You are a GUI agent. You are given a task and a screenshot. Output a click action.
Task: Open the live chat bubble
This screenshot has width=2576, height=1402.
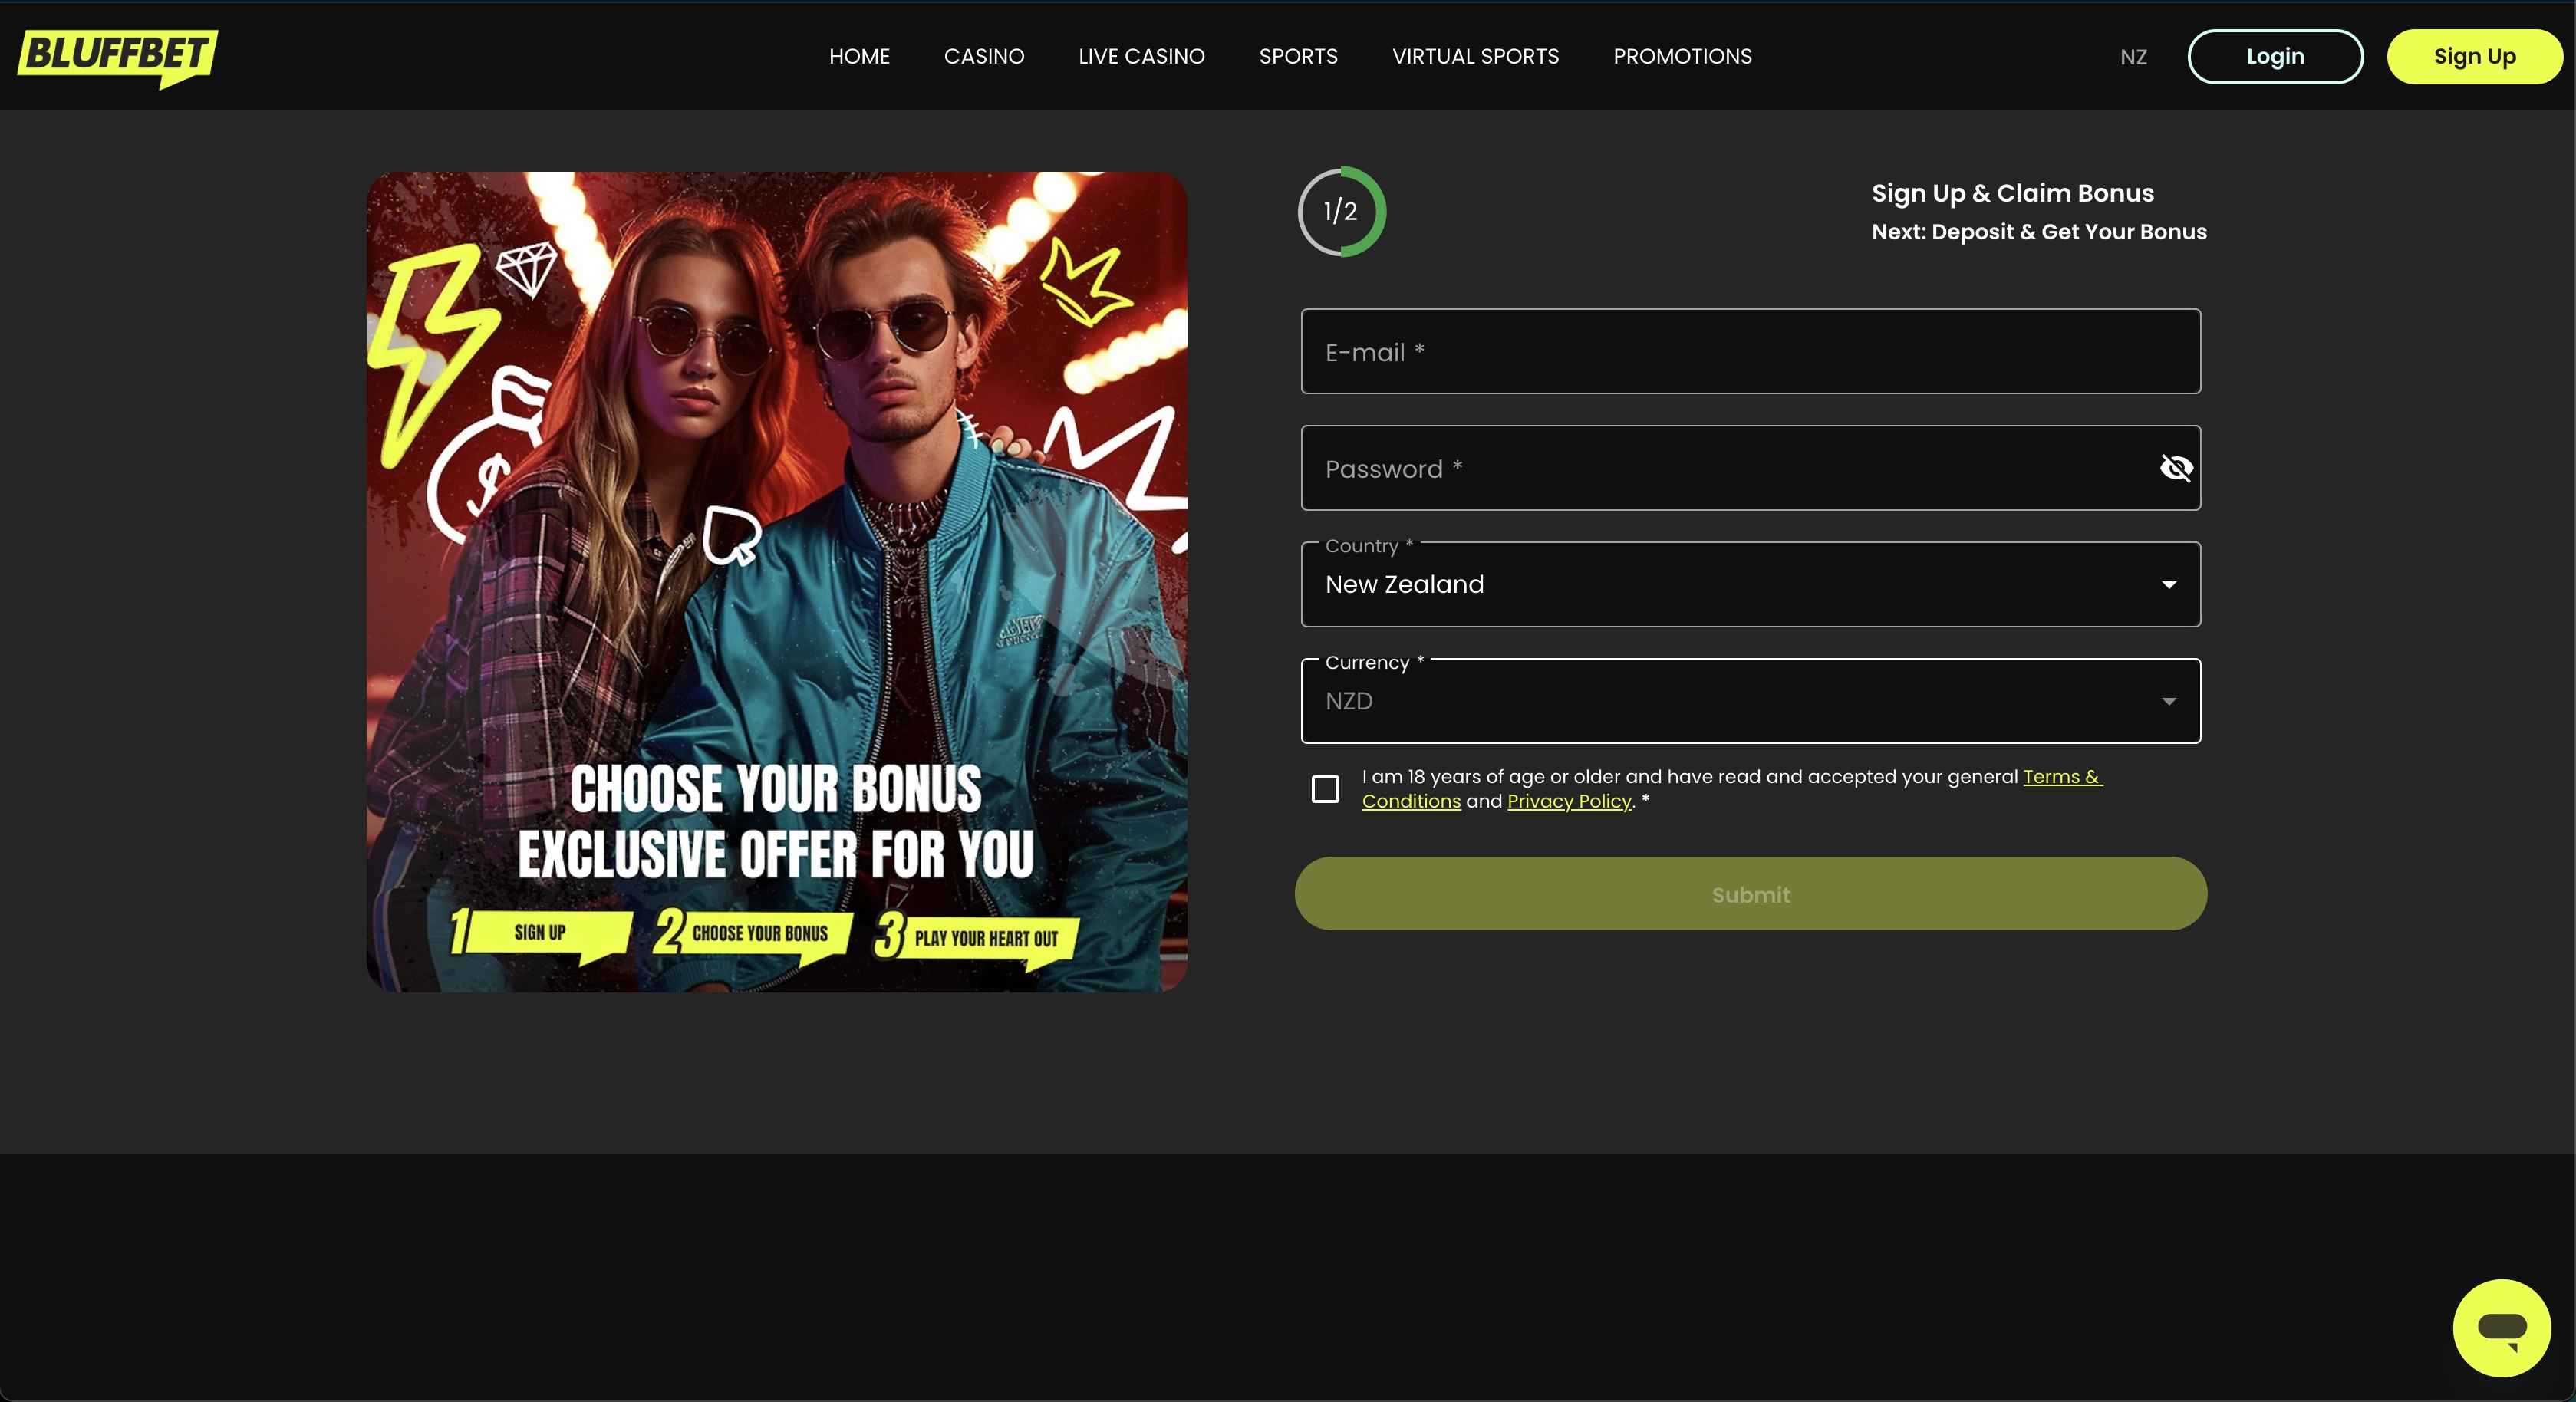(2501, 1327)
